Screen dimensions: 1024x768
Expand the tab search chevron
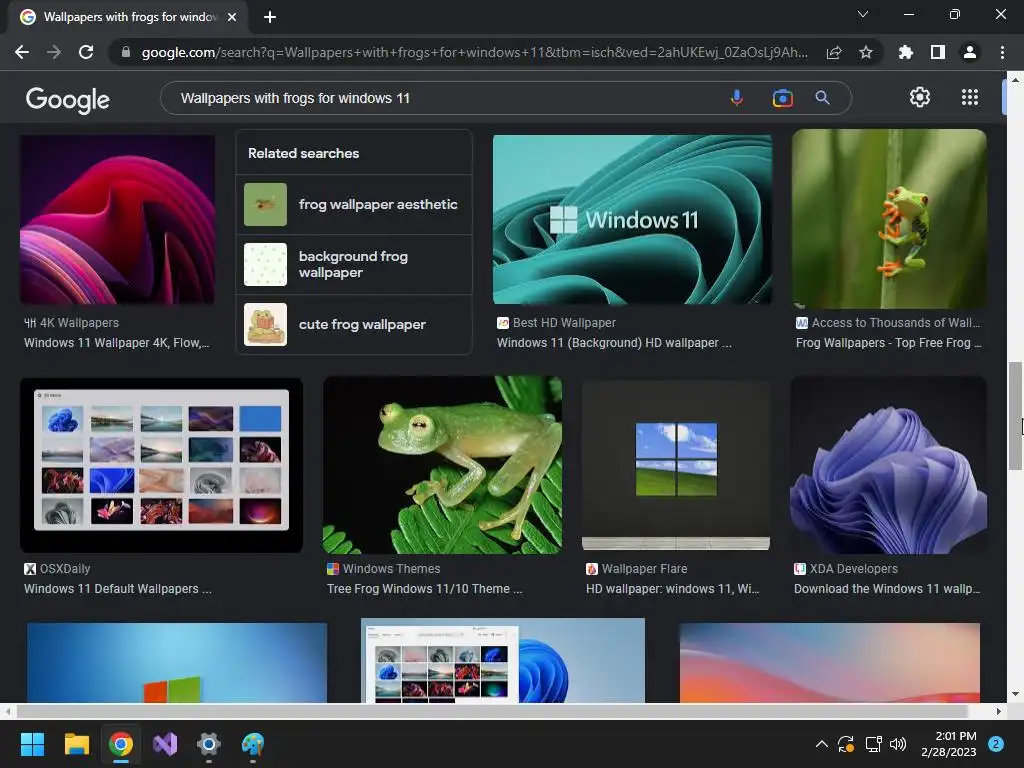[x=863, y=14]
